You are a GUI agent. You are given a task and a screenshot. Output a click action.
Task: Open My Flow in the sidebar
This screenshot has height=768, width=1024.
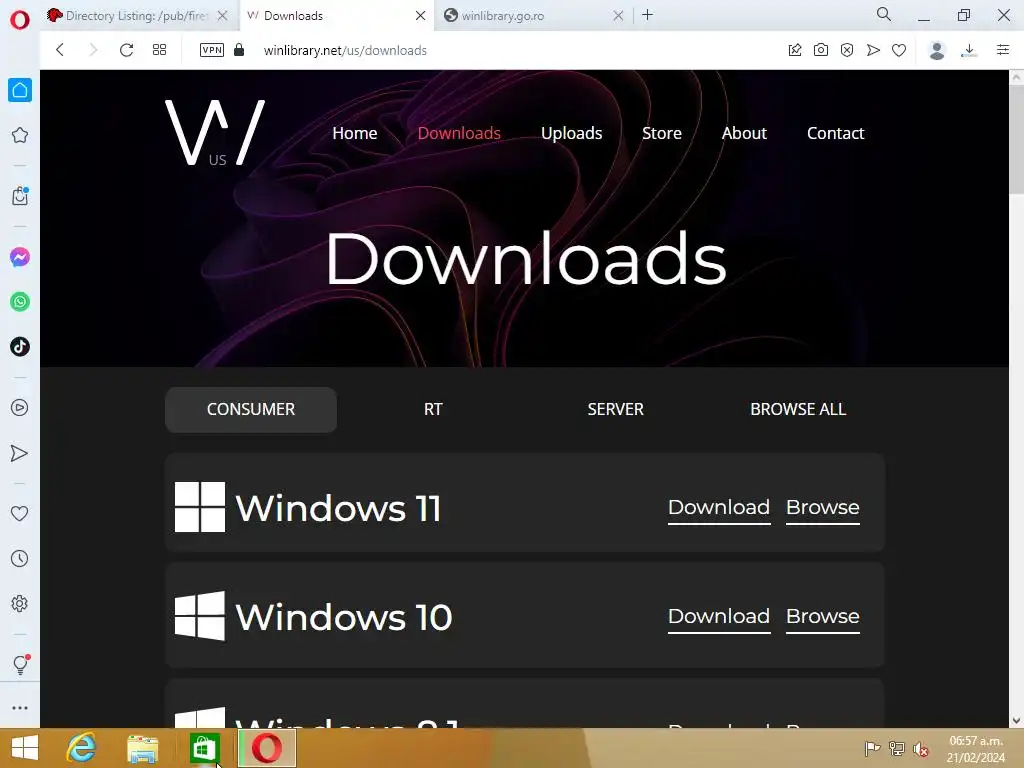point(20,453)
